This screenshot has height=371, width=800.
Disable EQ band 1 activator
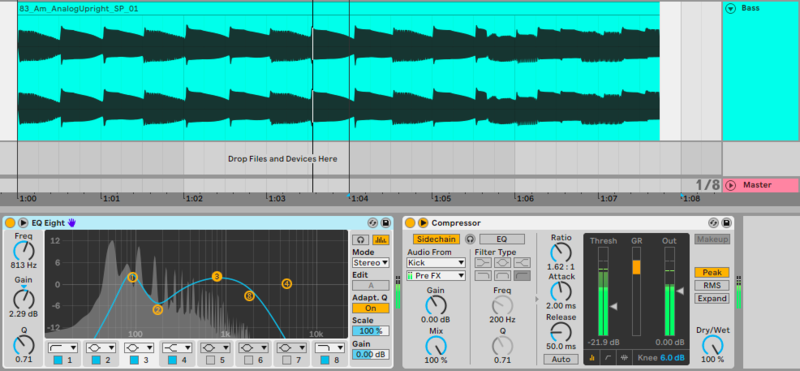point(58,360)
